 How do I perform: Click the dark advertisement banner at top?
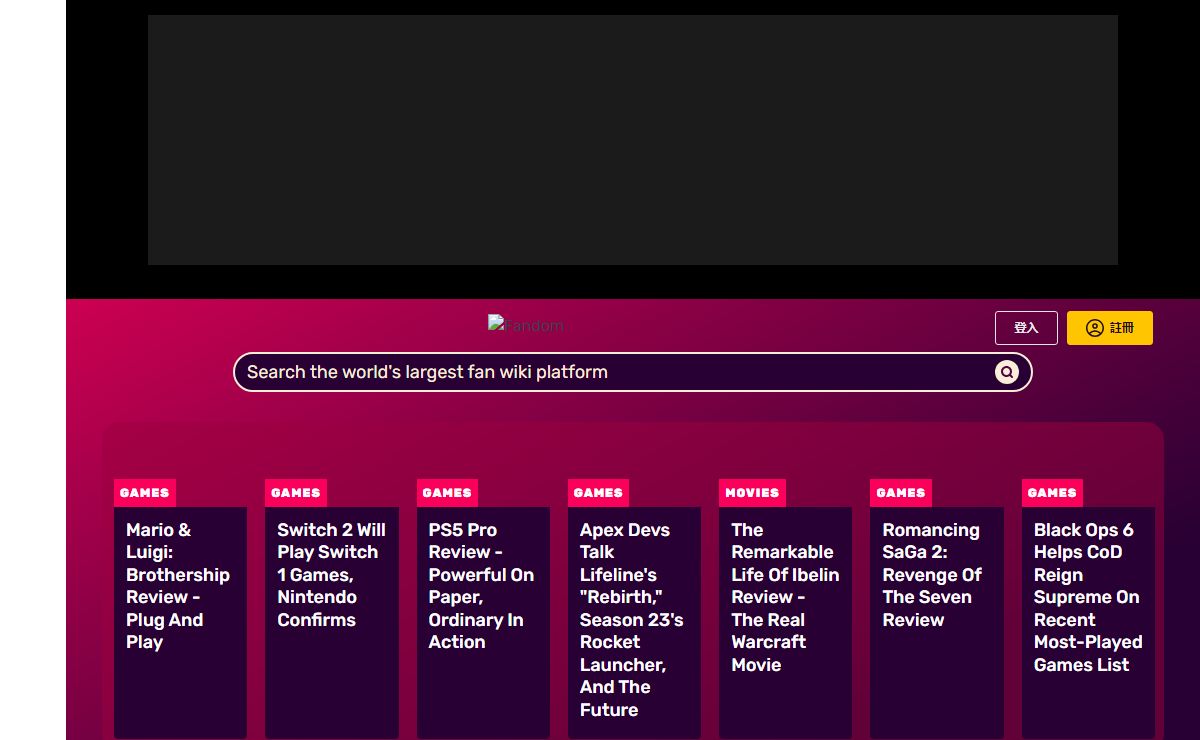tap(633, 140)
